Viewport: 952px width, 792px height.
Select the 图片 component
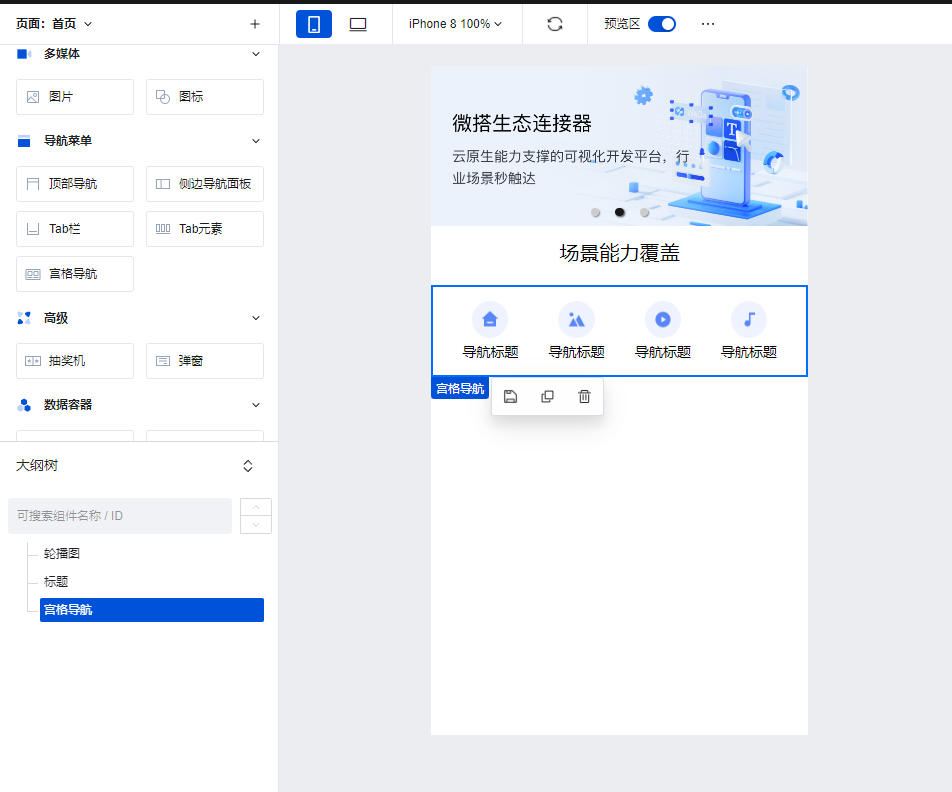pyautogui.click(x=75, y=97)
